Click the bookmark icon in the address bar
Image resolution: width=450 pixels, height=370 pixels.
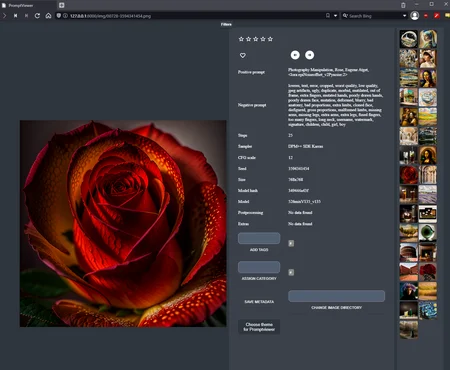[328, 16]
